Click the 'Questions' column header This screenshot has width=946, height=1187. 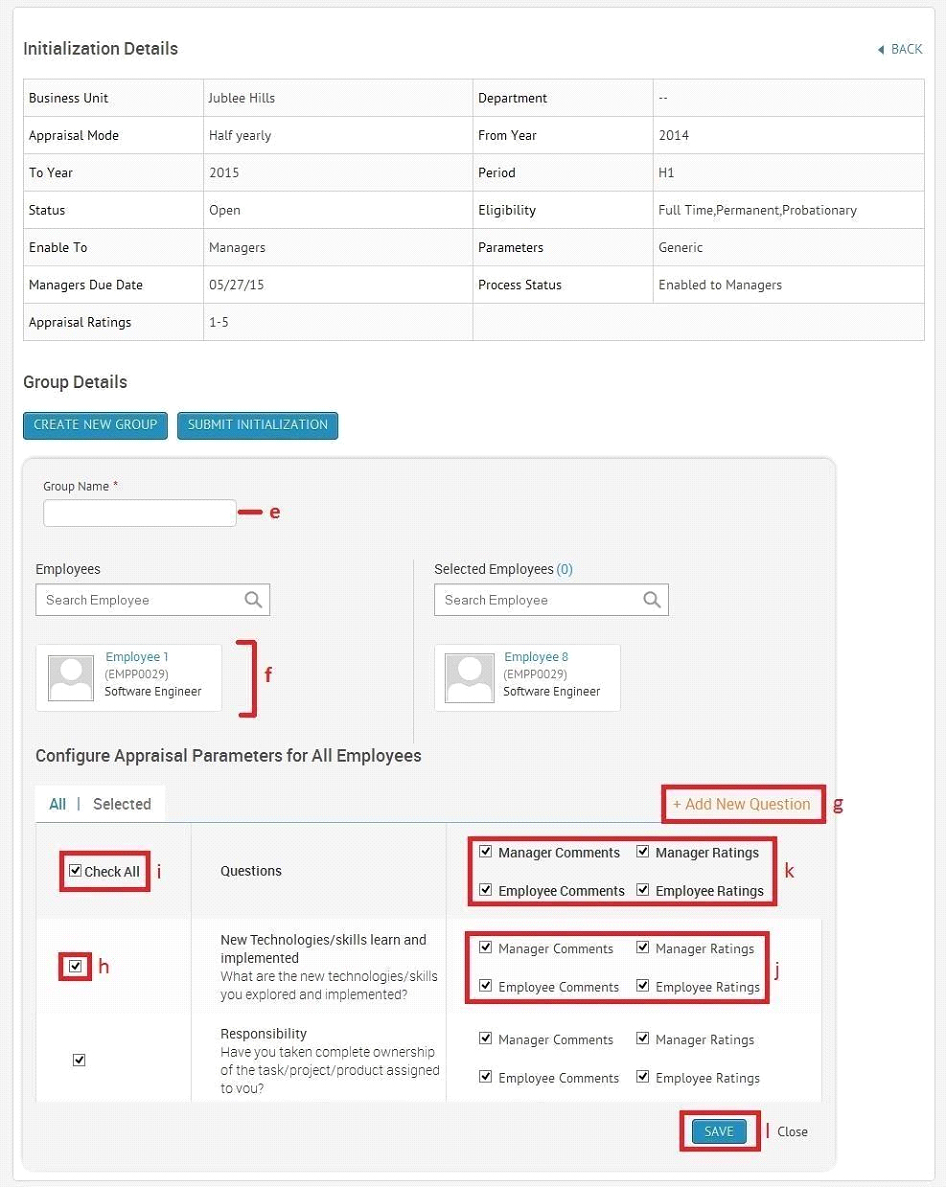(x=251, y=871)
